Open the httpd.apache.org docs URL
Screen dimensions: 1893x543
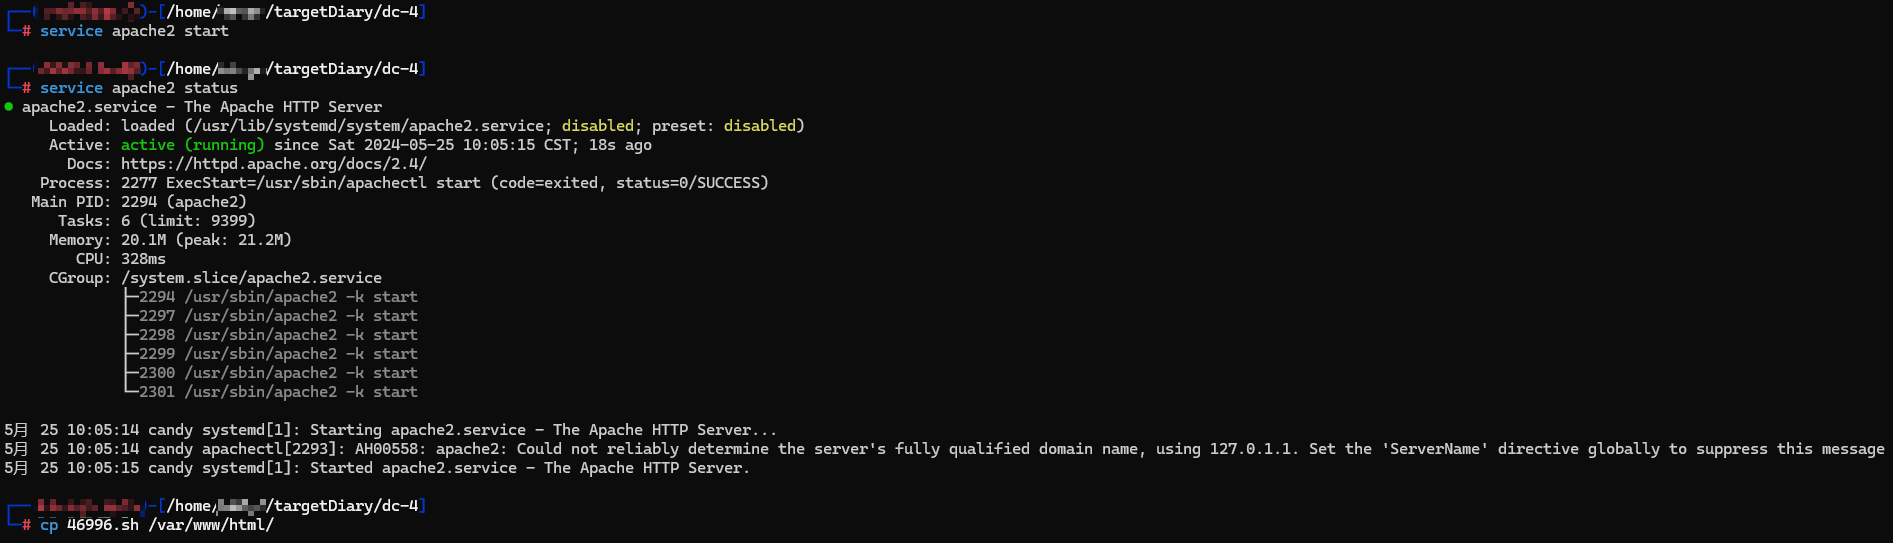point(273,164)
